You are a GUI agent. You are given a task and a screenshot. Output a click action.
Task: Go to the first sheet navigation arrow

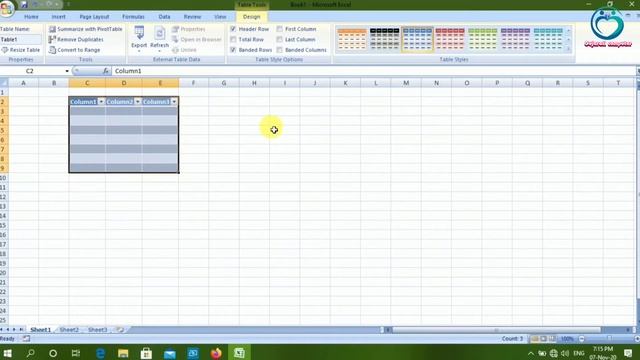click(x=2, y=329)
